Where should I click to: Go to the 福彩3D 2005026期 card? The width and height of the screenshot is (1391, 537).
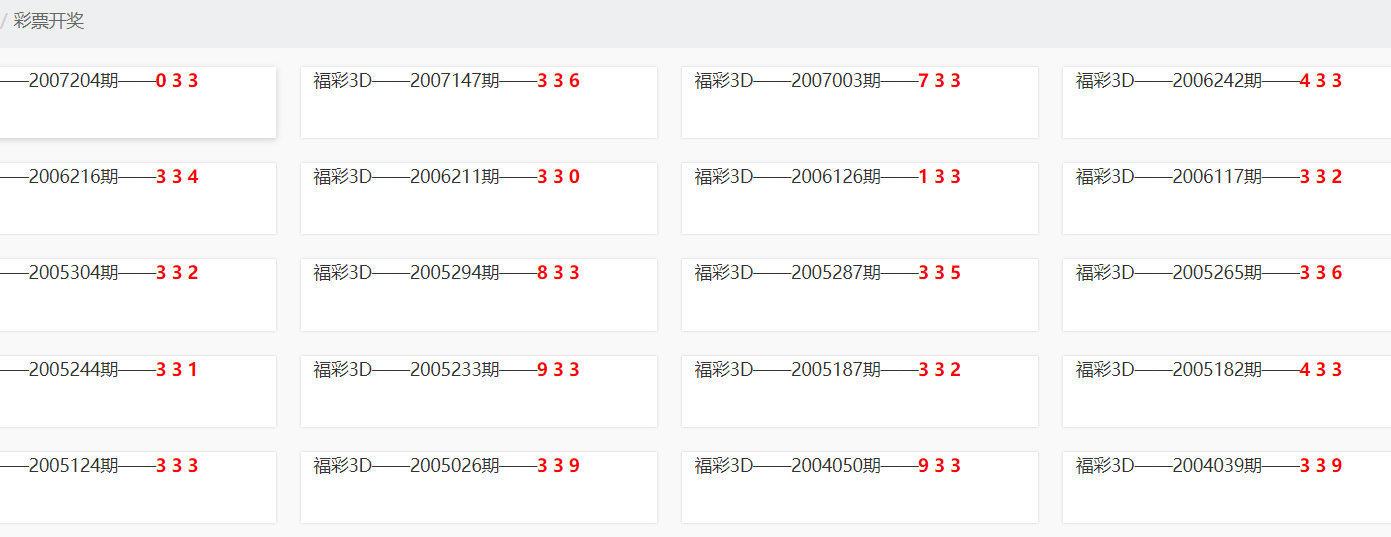click(x=479, y=487)
